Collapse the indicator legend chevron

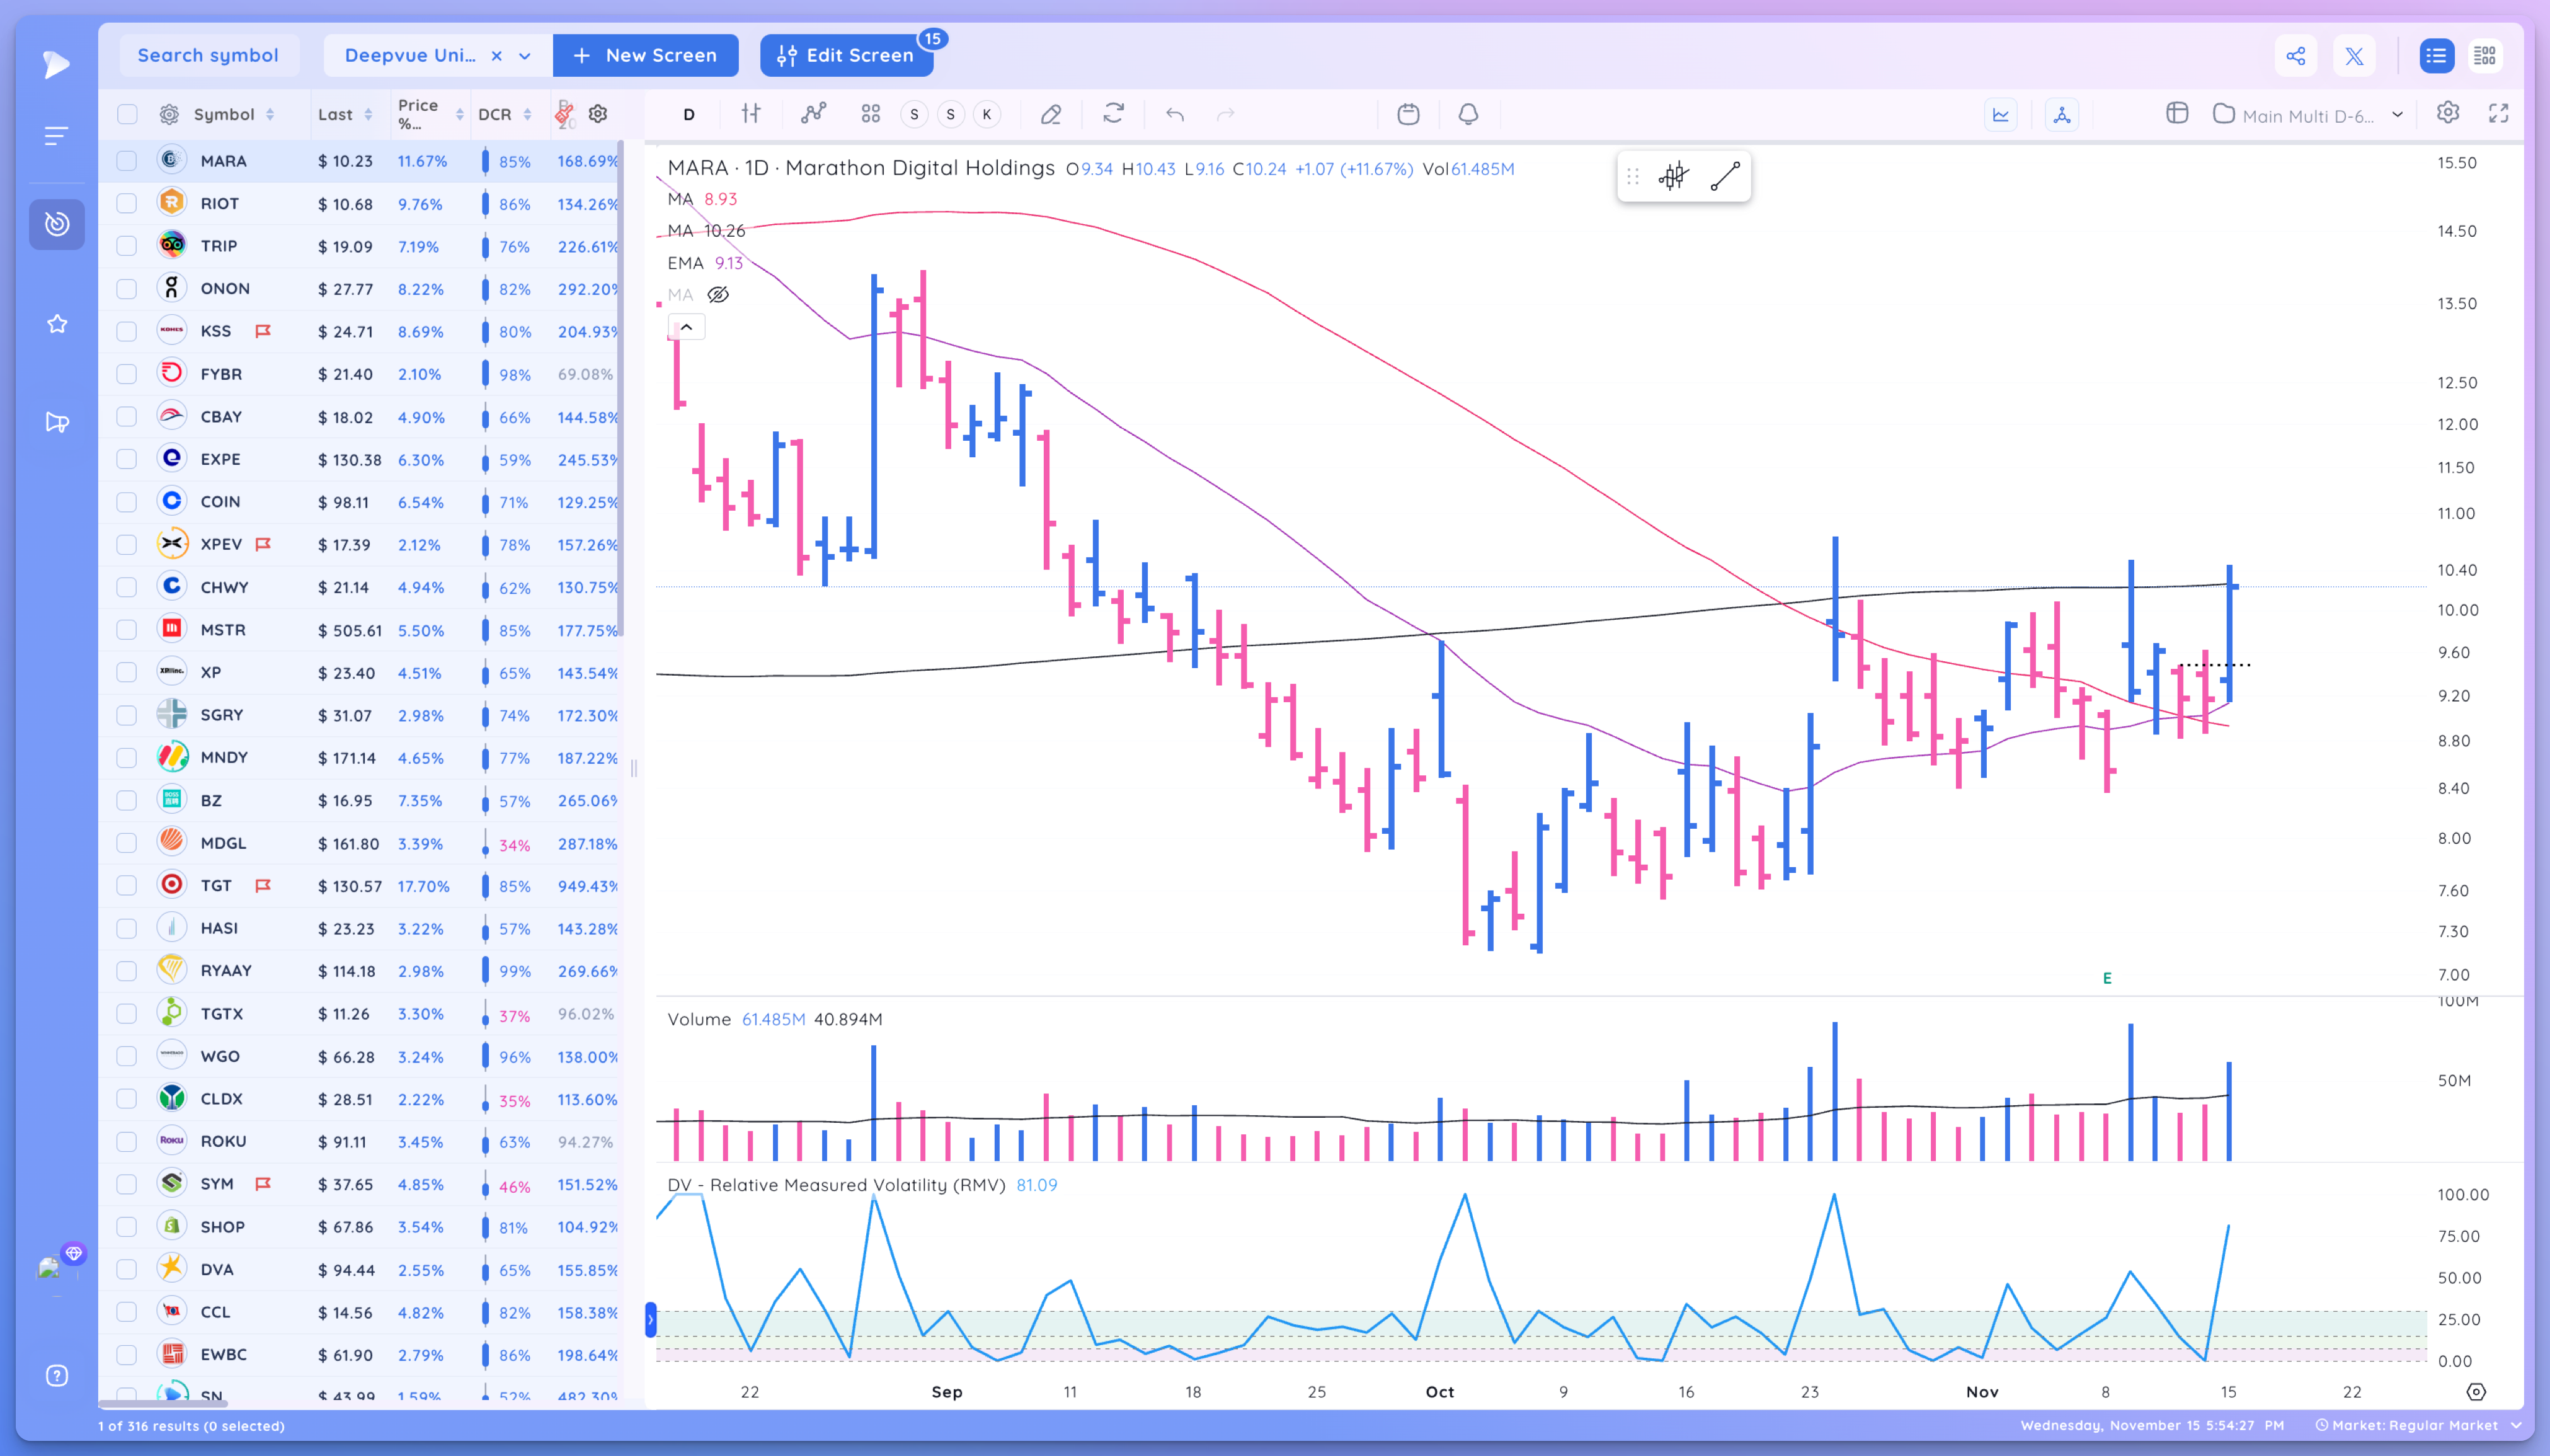(686, 327)
